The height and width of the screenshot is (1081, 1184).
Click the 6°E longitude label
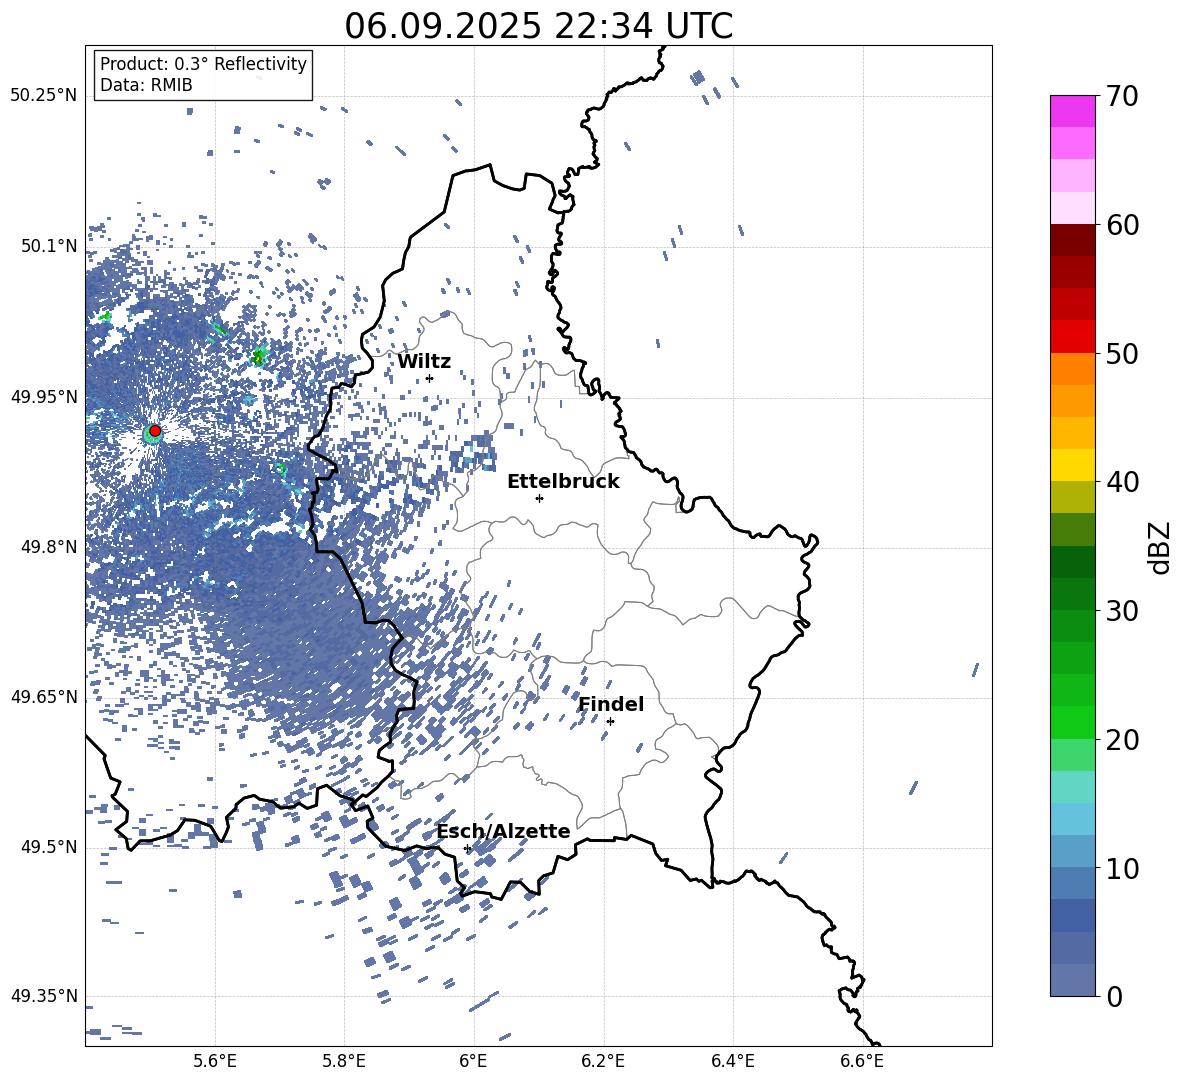pyautogui.click(x=473, y=1061)
